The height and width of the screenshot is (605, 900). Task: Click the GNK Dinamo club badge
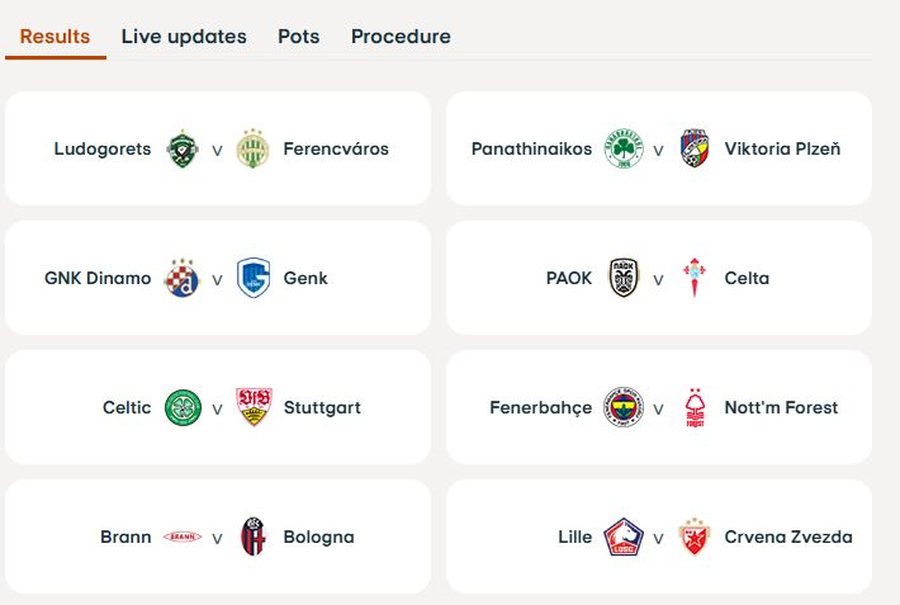click(184, 278)
